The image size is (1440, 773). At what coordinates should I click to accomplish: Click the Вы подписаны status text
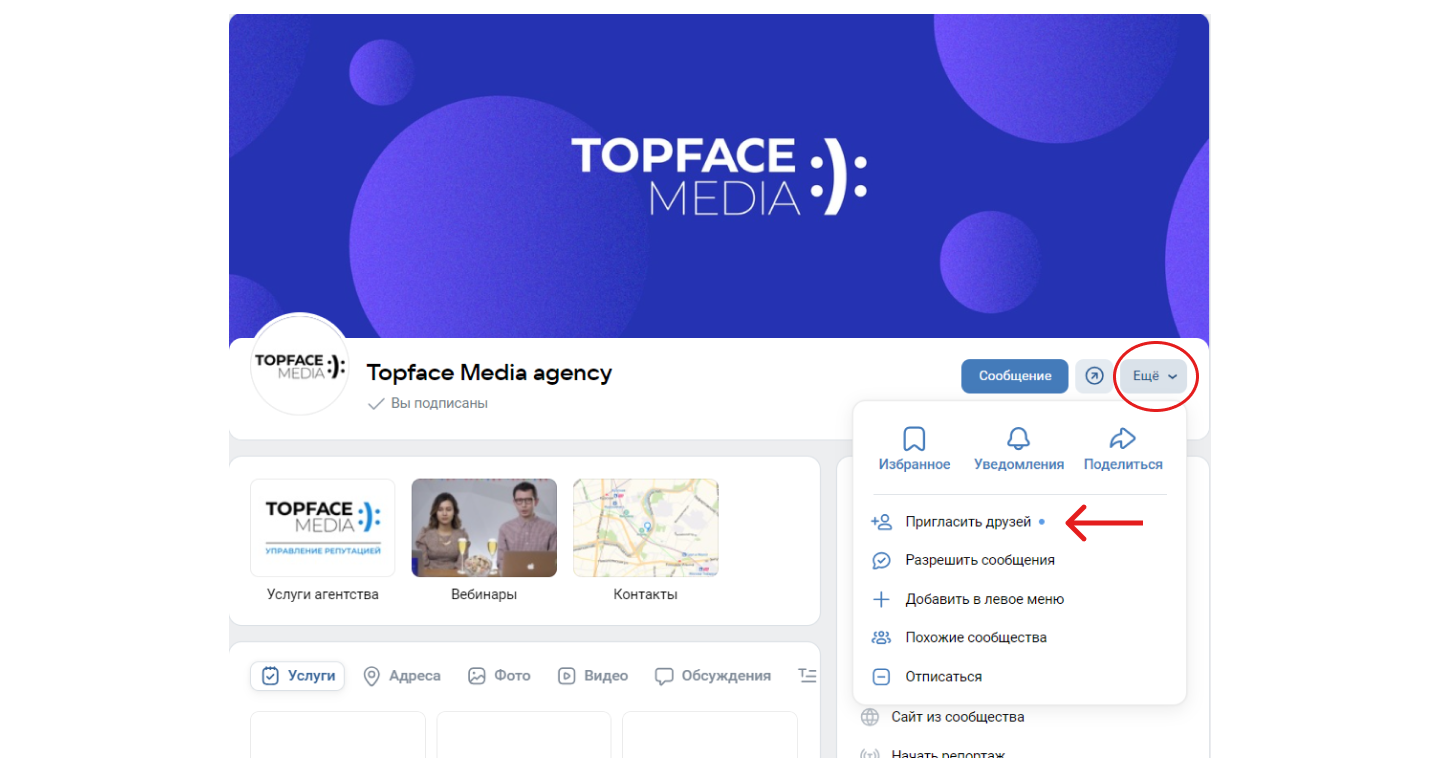tap(439, 403)
